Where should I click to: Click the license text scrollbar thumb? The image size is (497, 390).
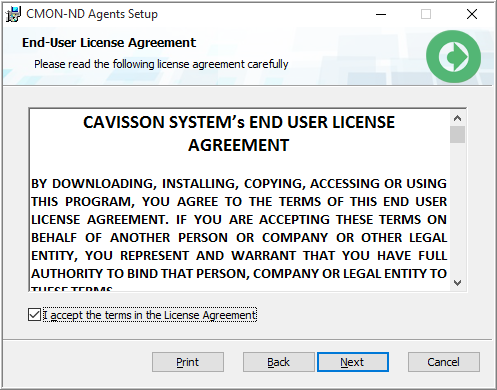click(x=457, y=135)
